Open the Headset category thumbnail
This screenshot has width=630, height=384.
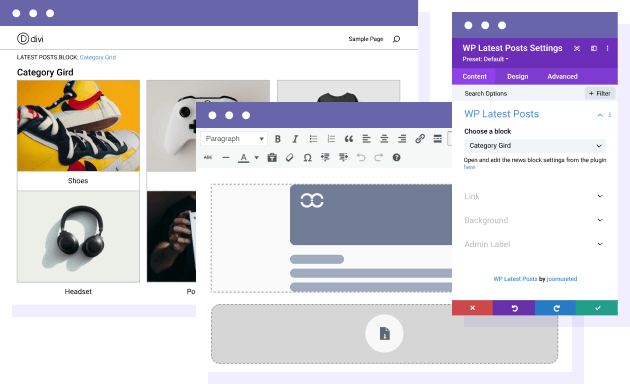tap(78, 237)
